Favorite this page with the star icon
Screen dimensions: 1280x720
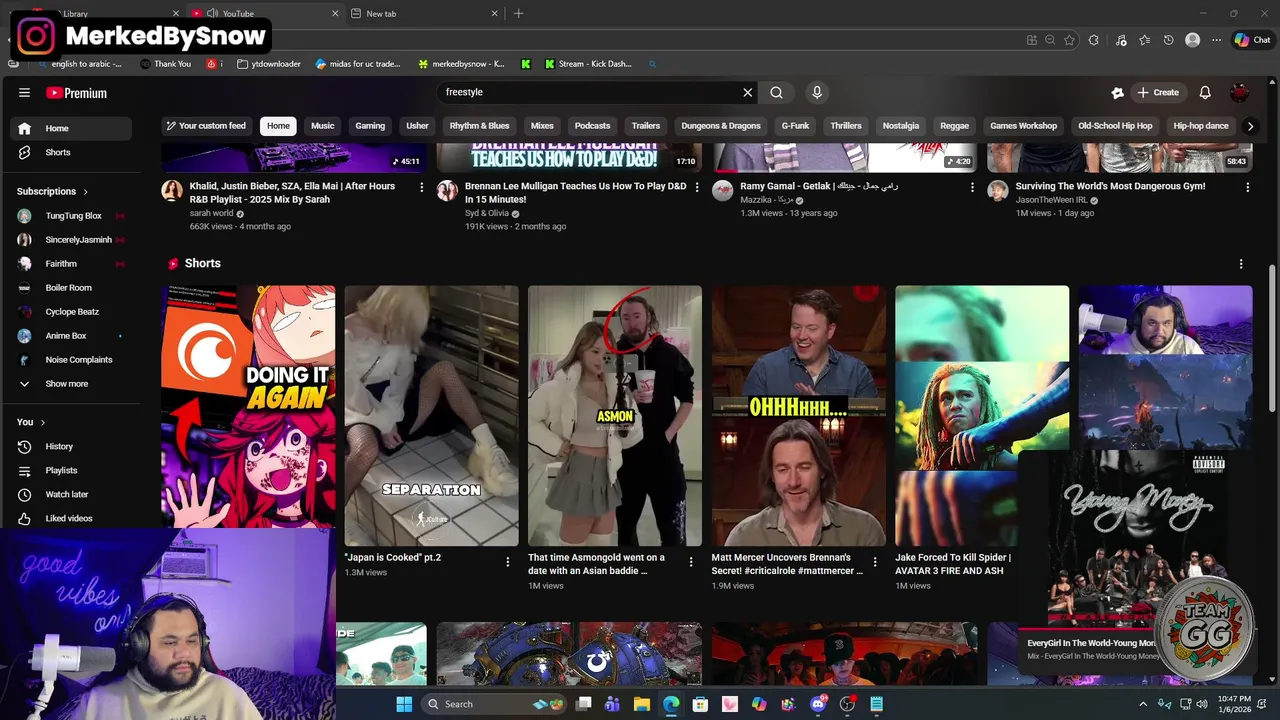coord(1069,40)
